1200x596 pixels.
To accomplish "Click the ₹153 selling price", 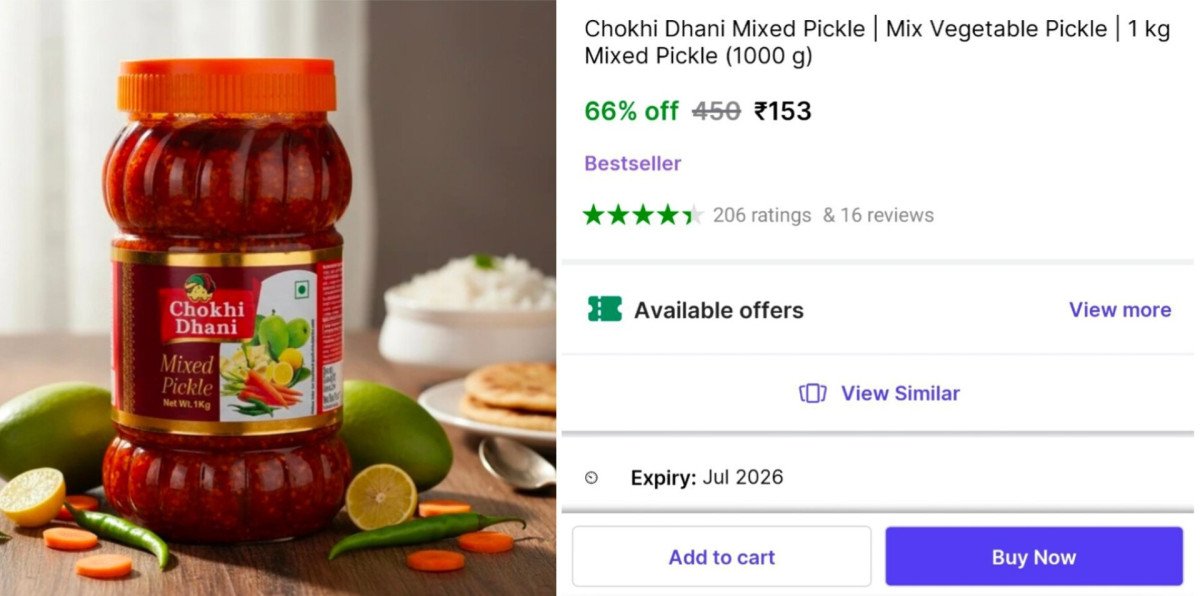I will pyautogui.click(x=782, y=111).
